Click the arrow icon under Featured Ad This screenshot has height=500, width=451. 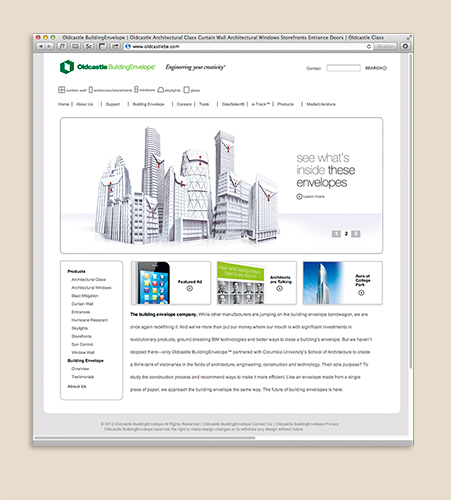pos(190,288)
